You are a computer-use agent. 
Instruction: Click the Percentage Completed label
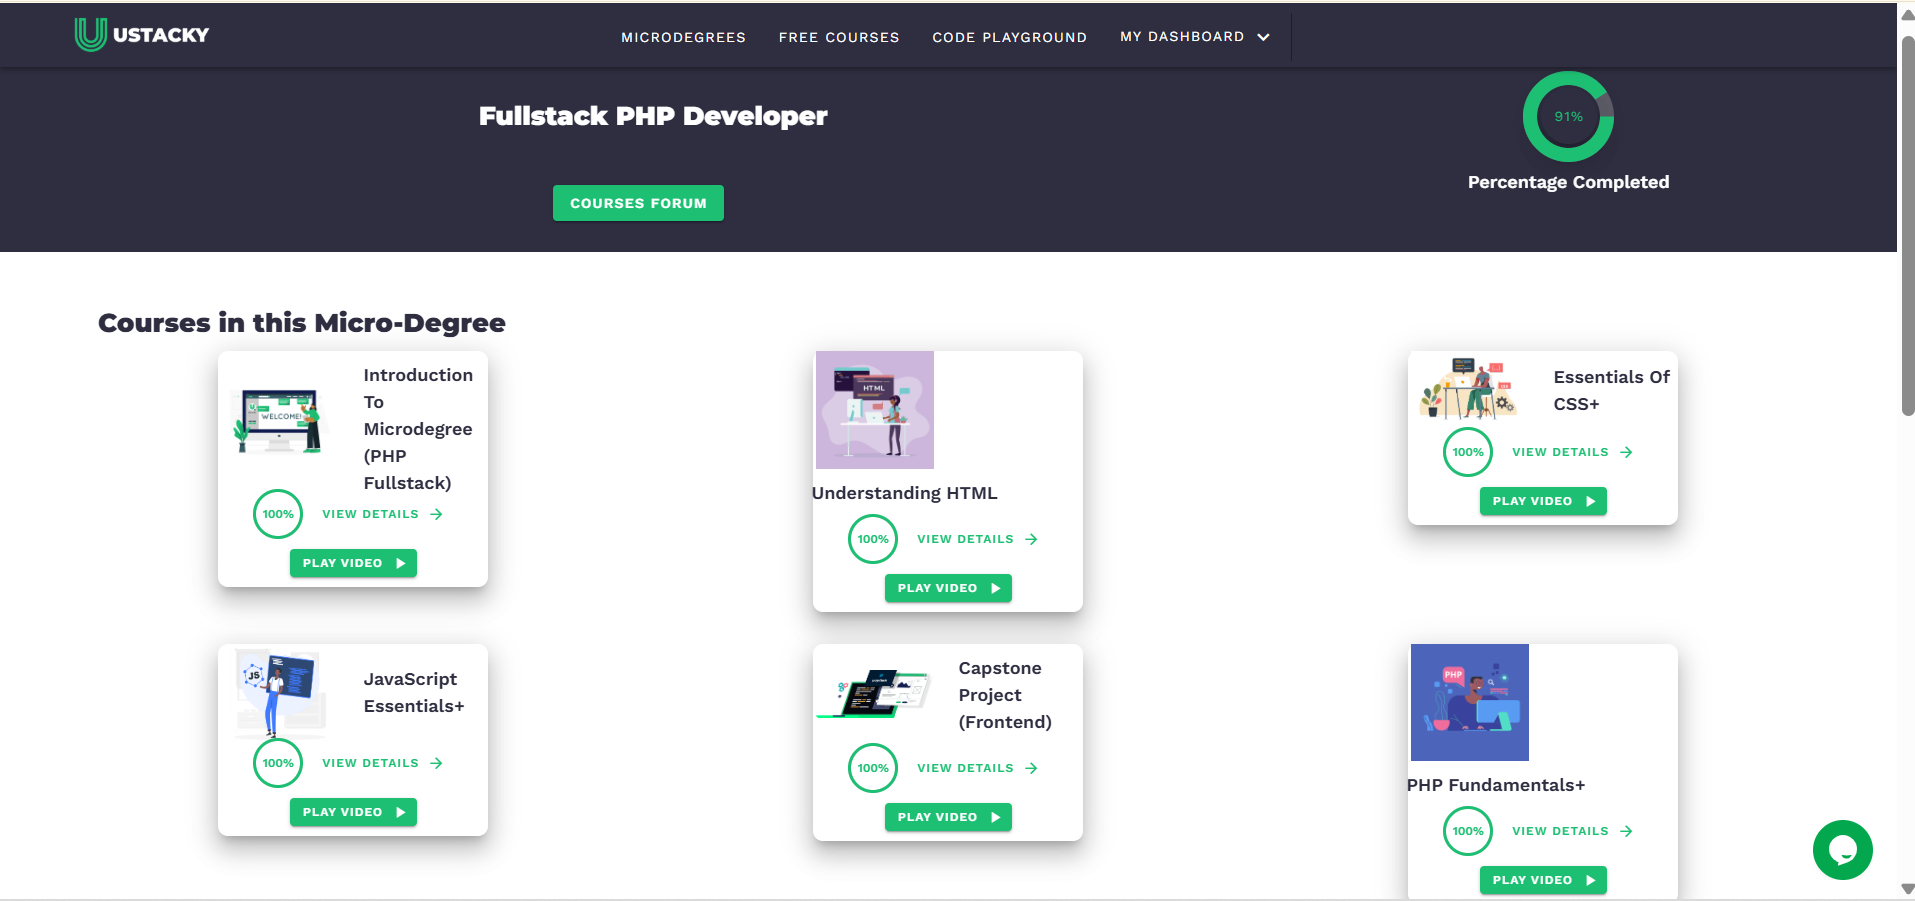click(1568, 182)
